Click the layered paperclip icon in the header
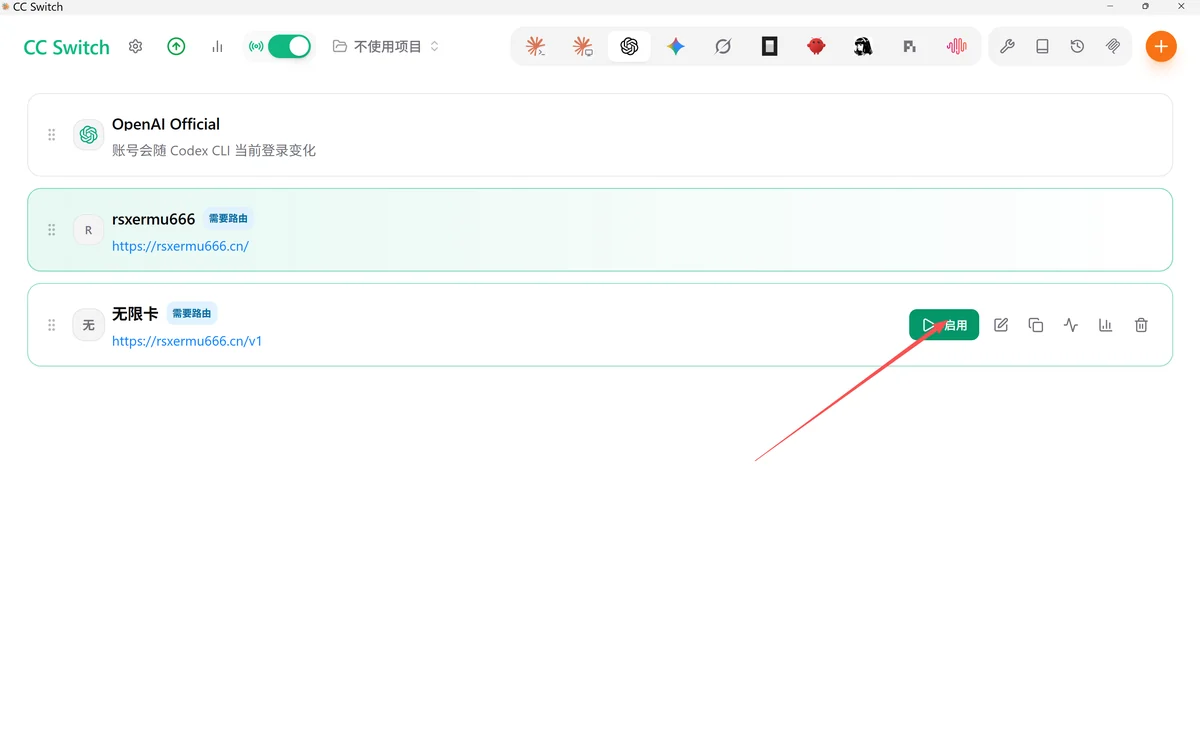 click(x=1112, y=46)
